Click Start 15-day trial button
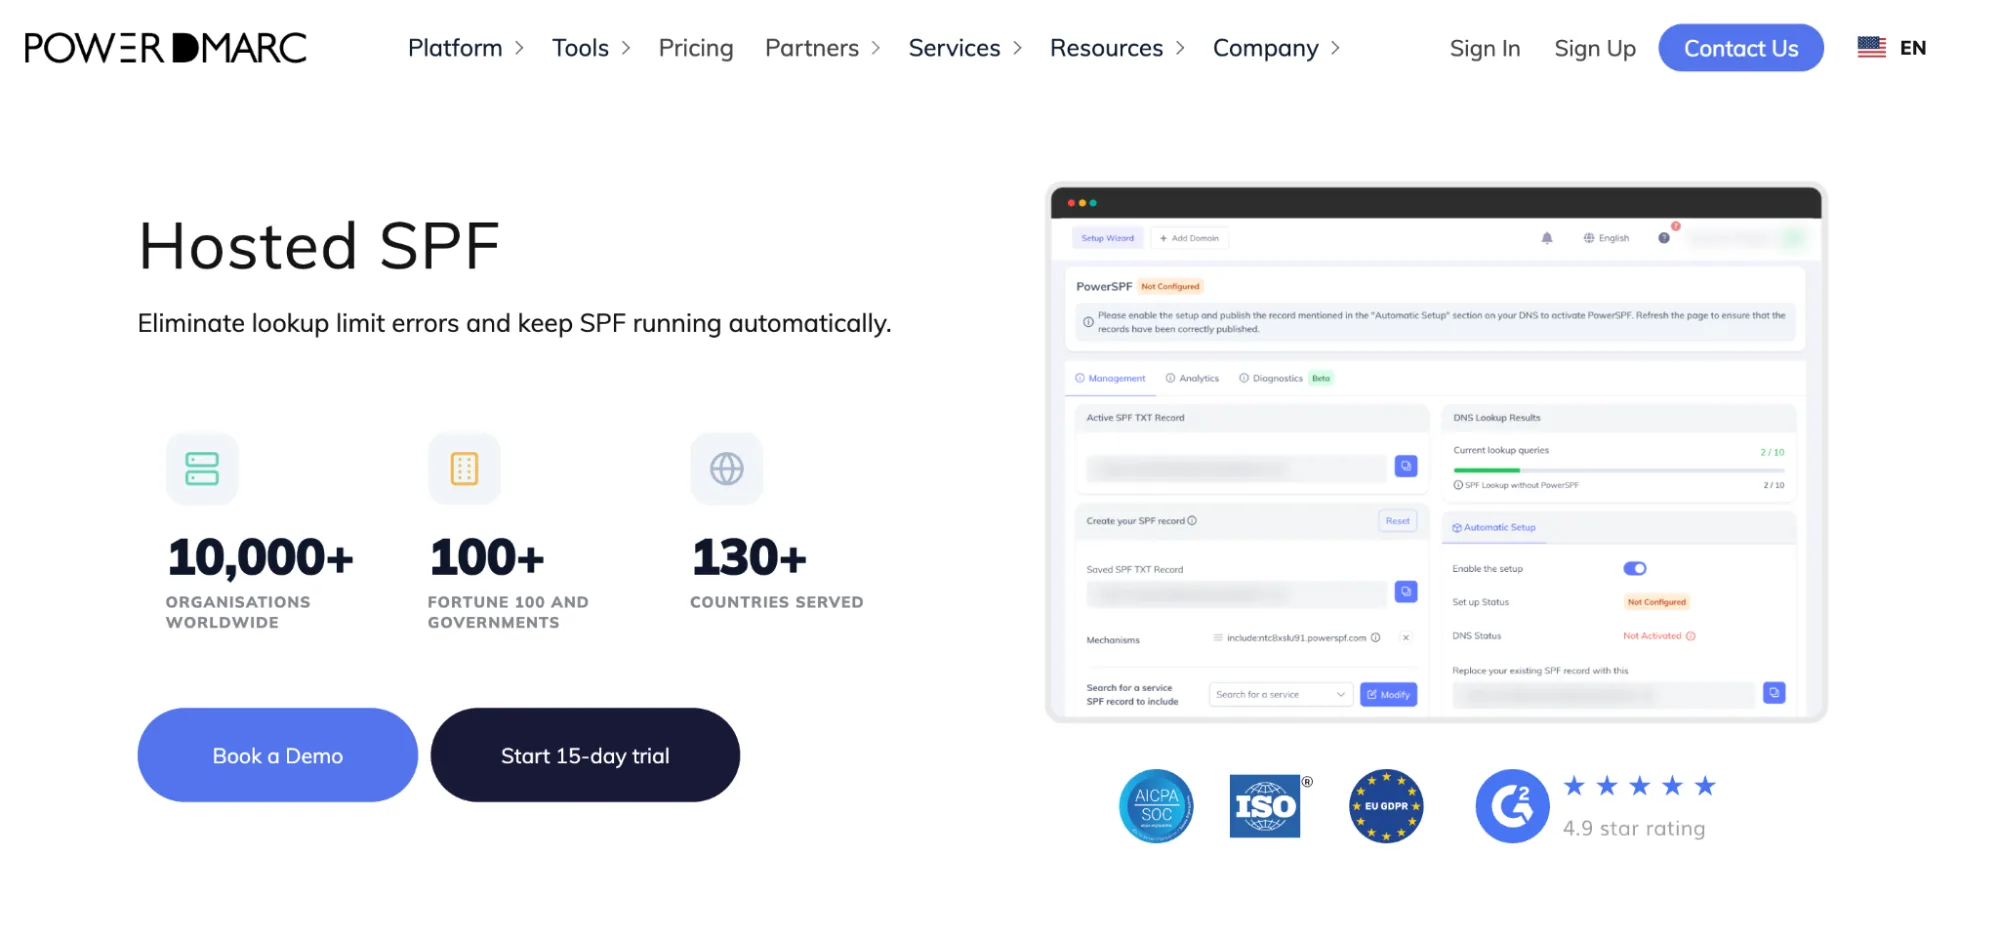The height and width of the screenshot is (933, 1999). pos(585,755)
